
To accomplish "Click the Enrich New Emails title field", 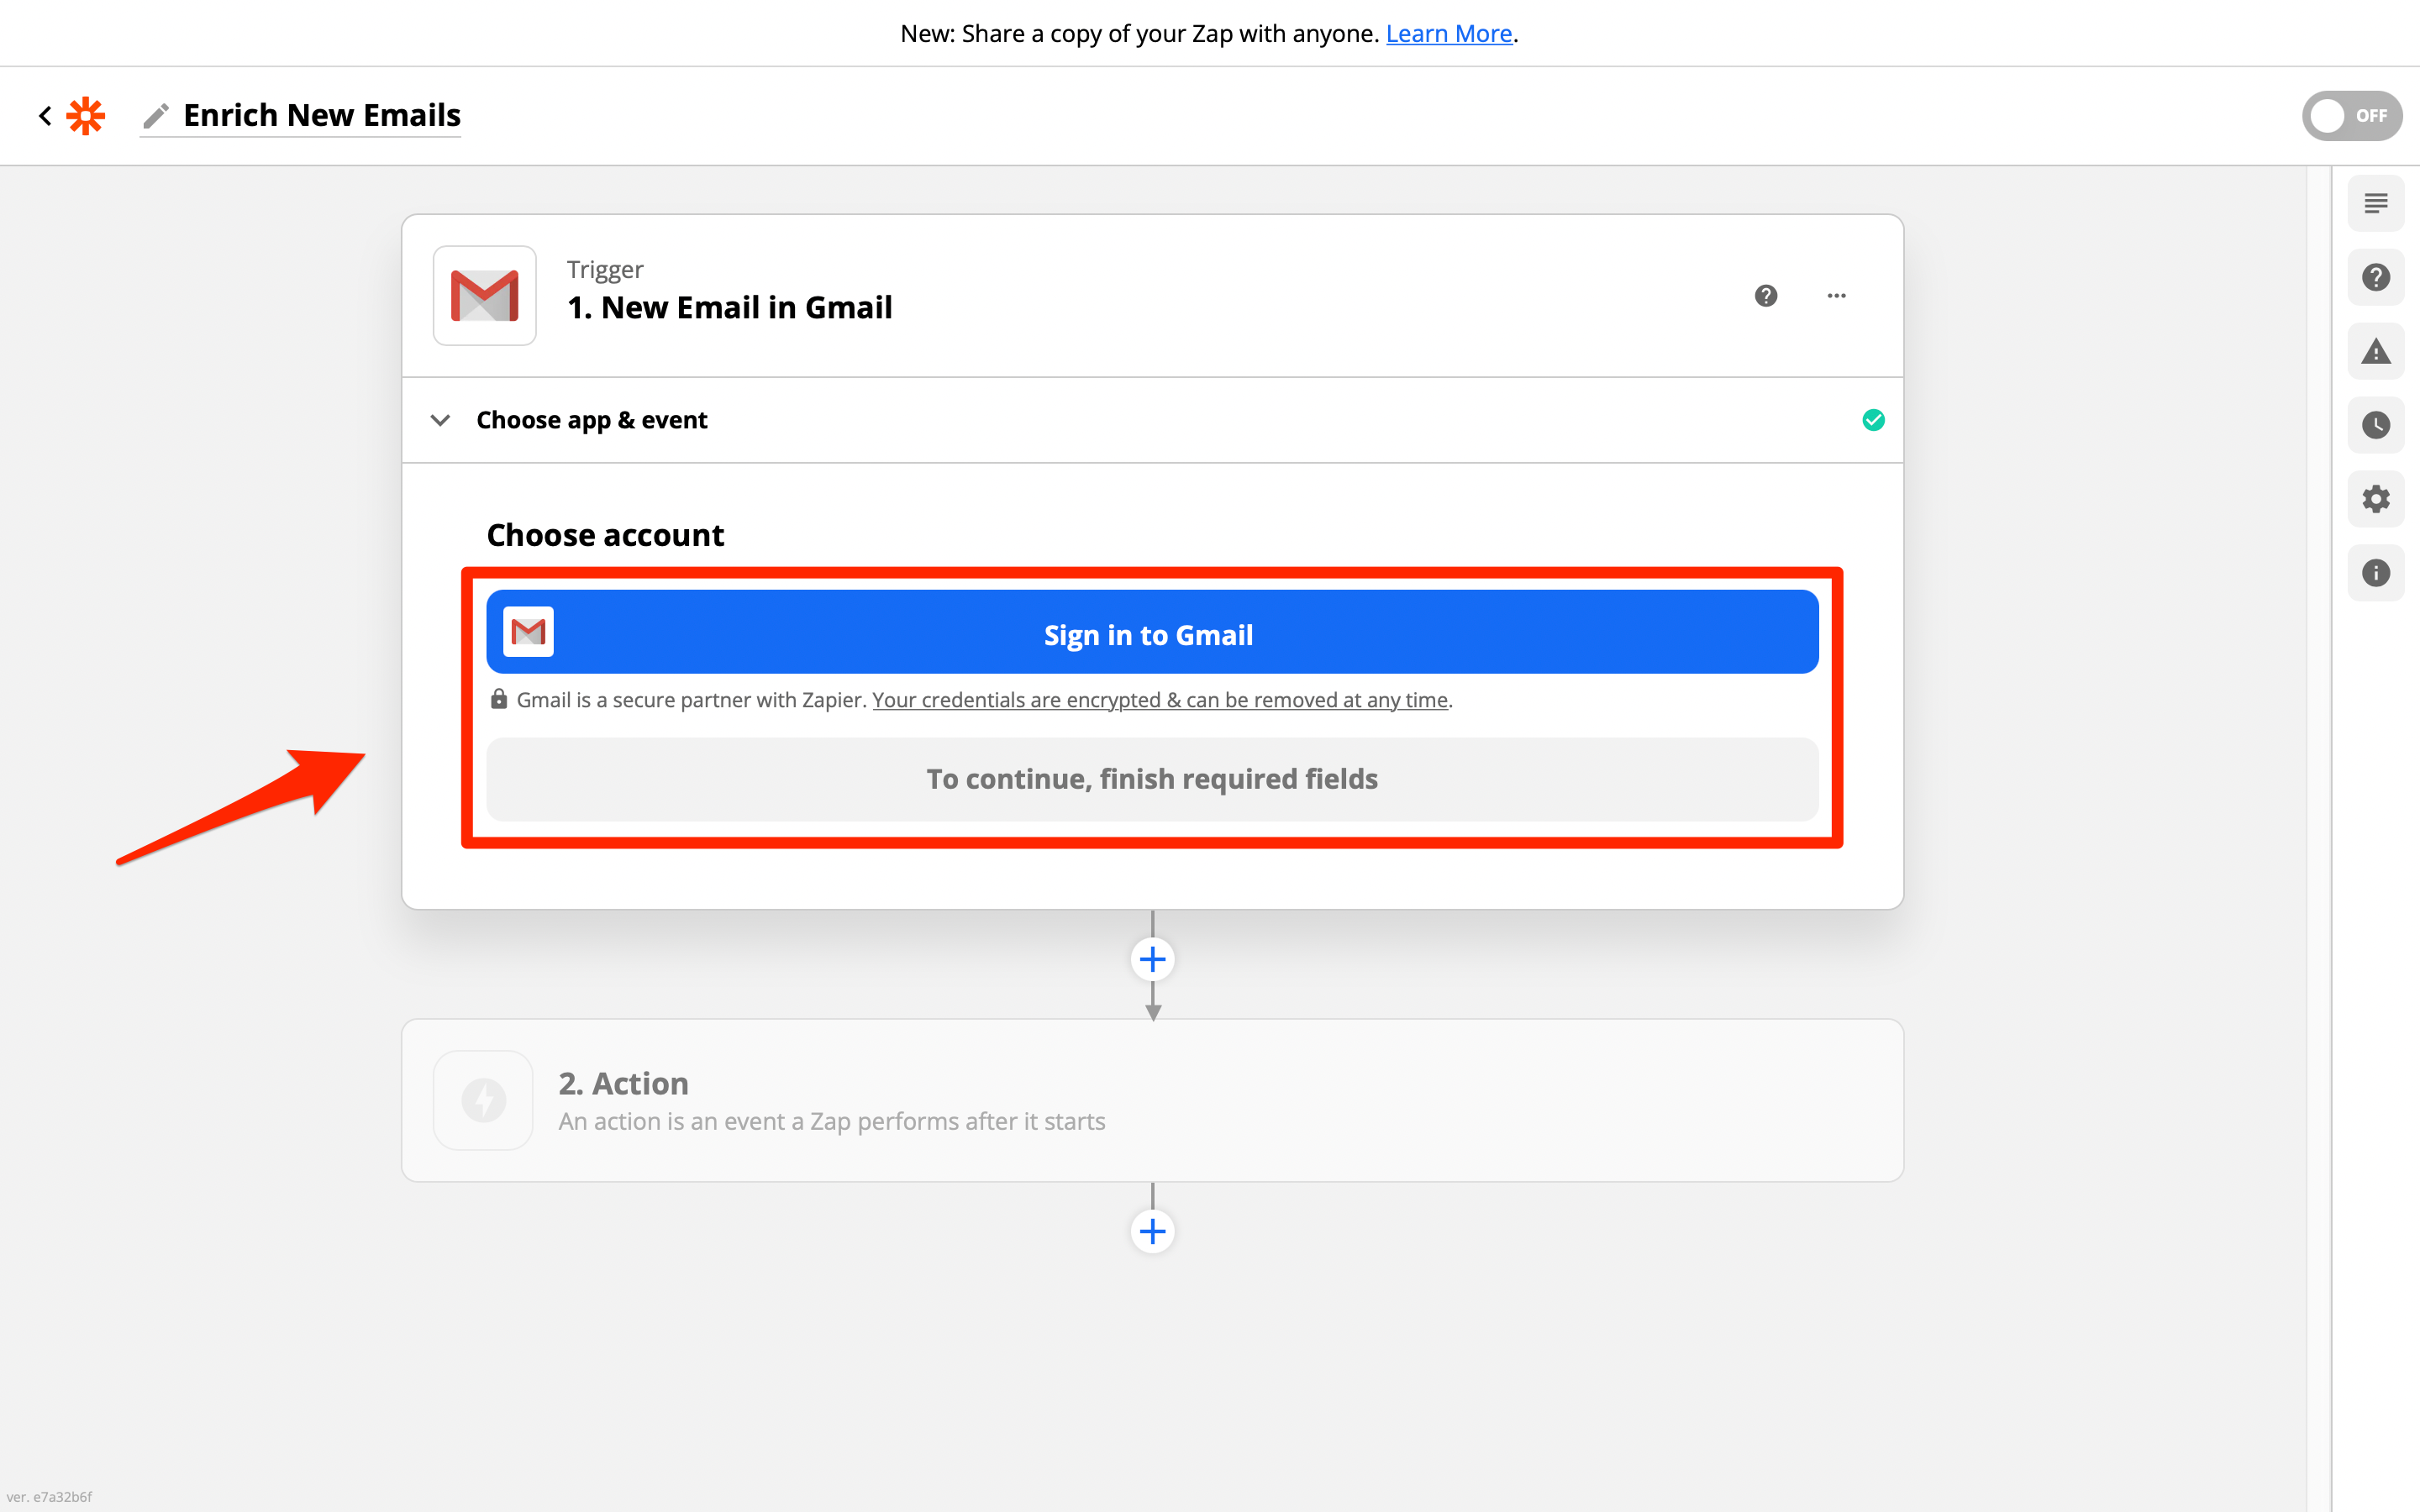I will [322, 116].
